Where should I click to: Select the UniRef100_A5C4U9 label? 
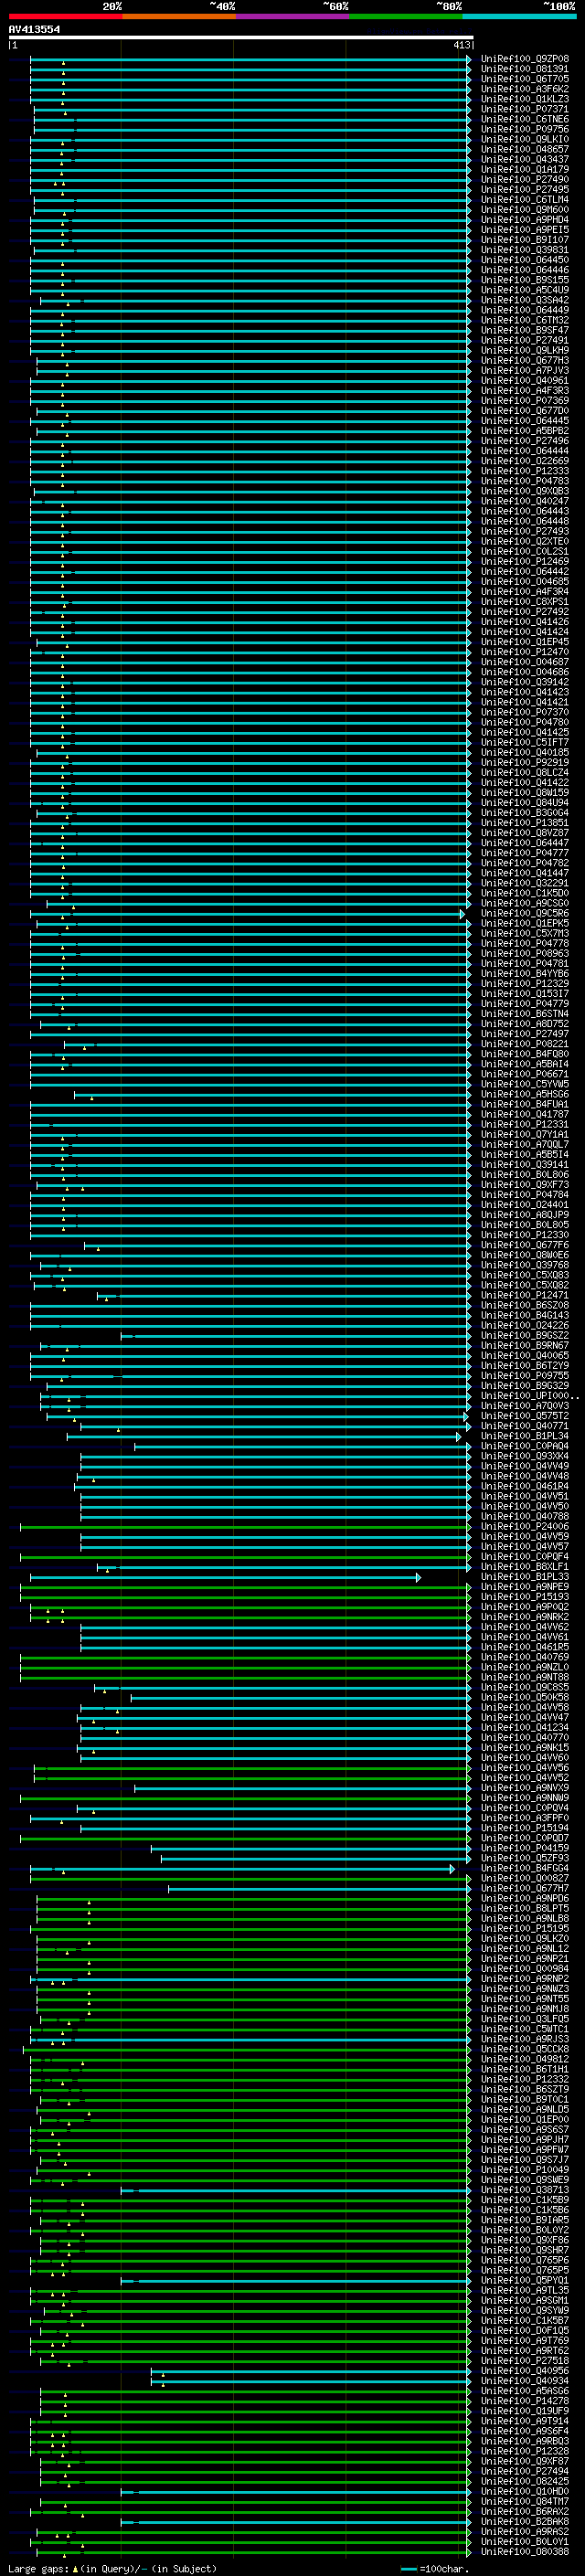(x=524, y=290)
